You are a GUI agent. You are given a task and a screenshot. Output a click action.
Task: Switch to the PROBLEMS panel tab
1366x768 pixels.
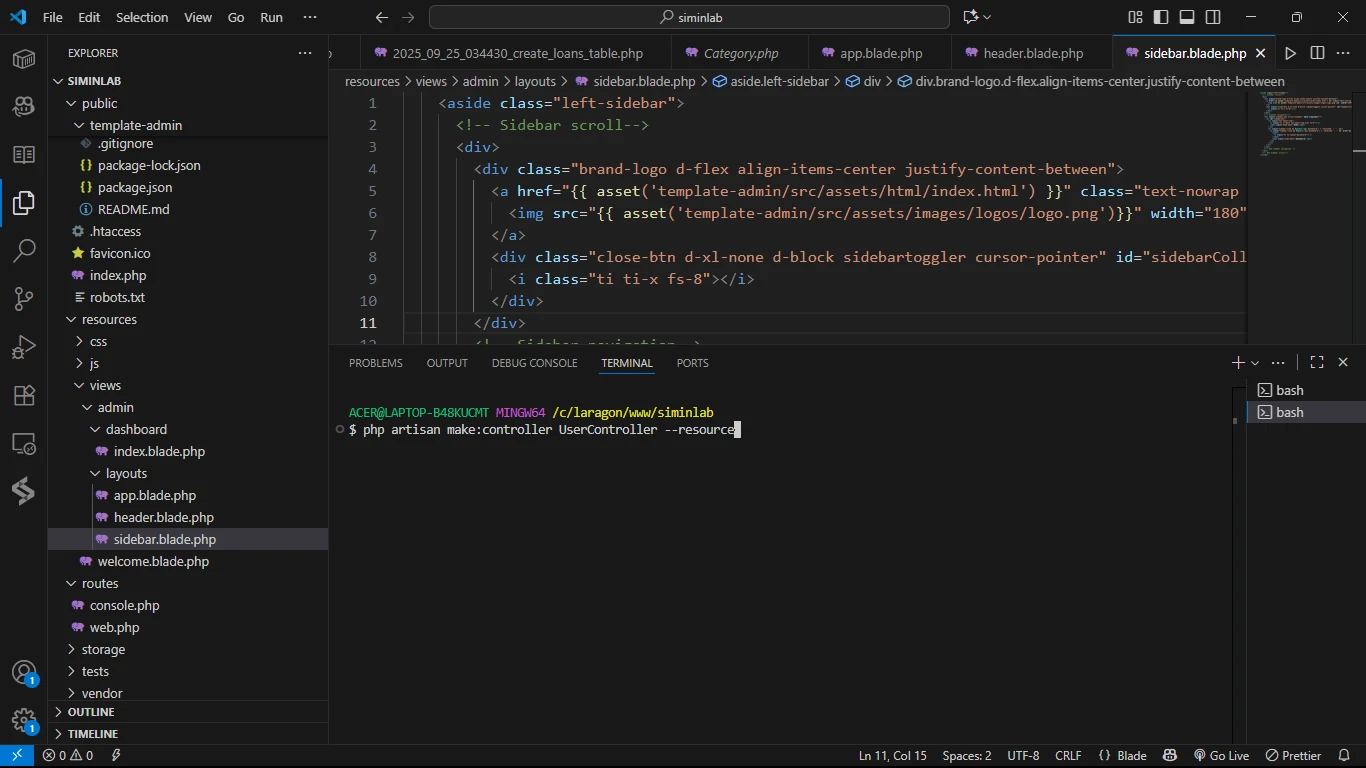(375, 363)
